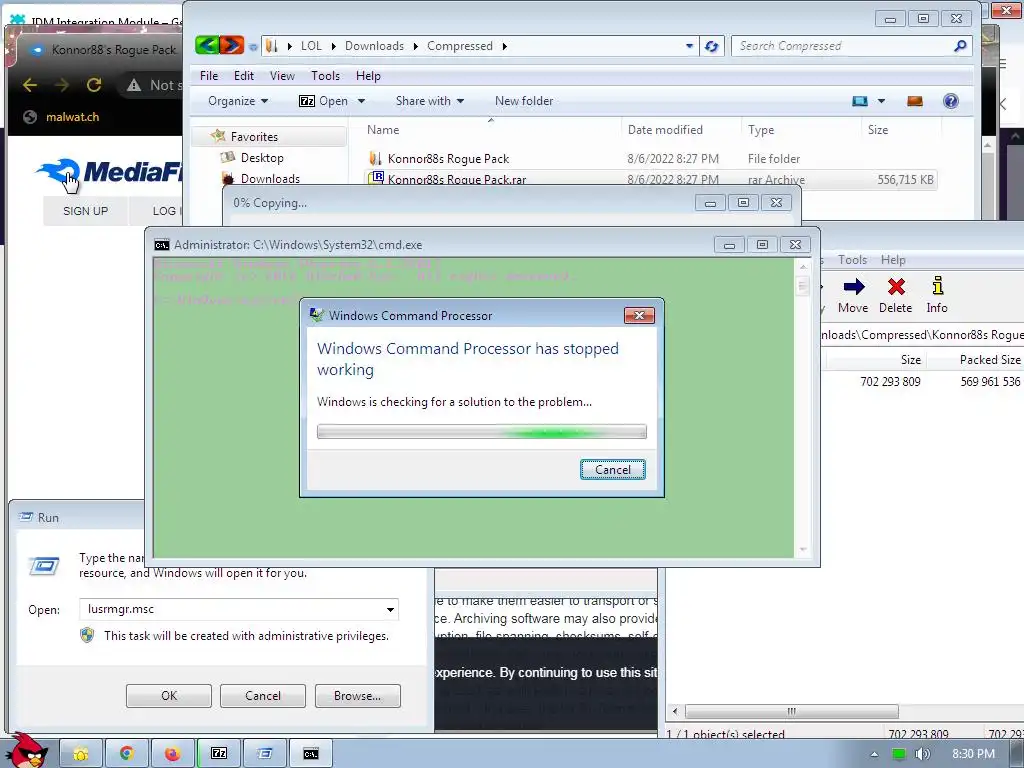
Task: Cancel the Windows Command Processor dialog
Action: [x=613, y=470]
